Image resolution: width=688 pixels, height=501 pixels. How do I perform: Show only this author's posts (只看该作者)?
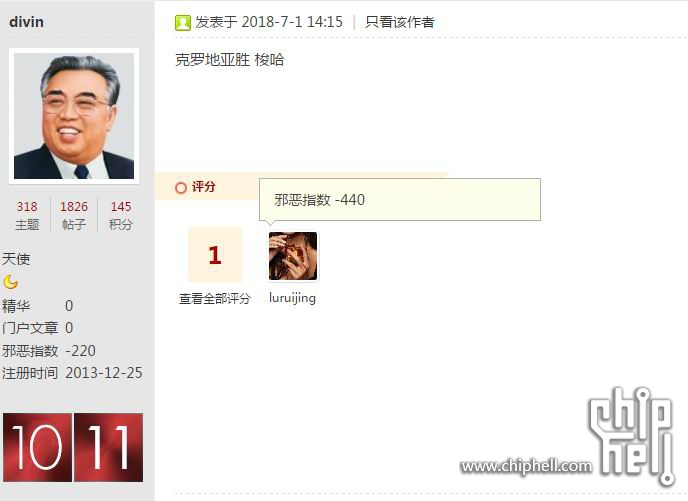click(400, 22)
